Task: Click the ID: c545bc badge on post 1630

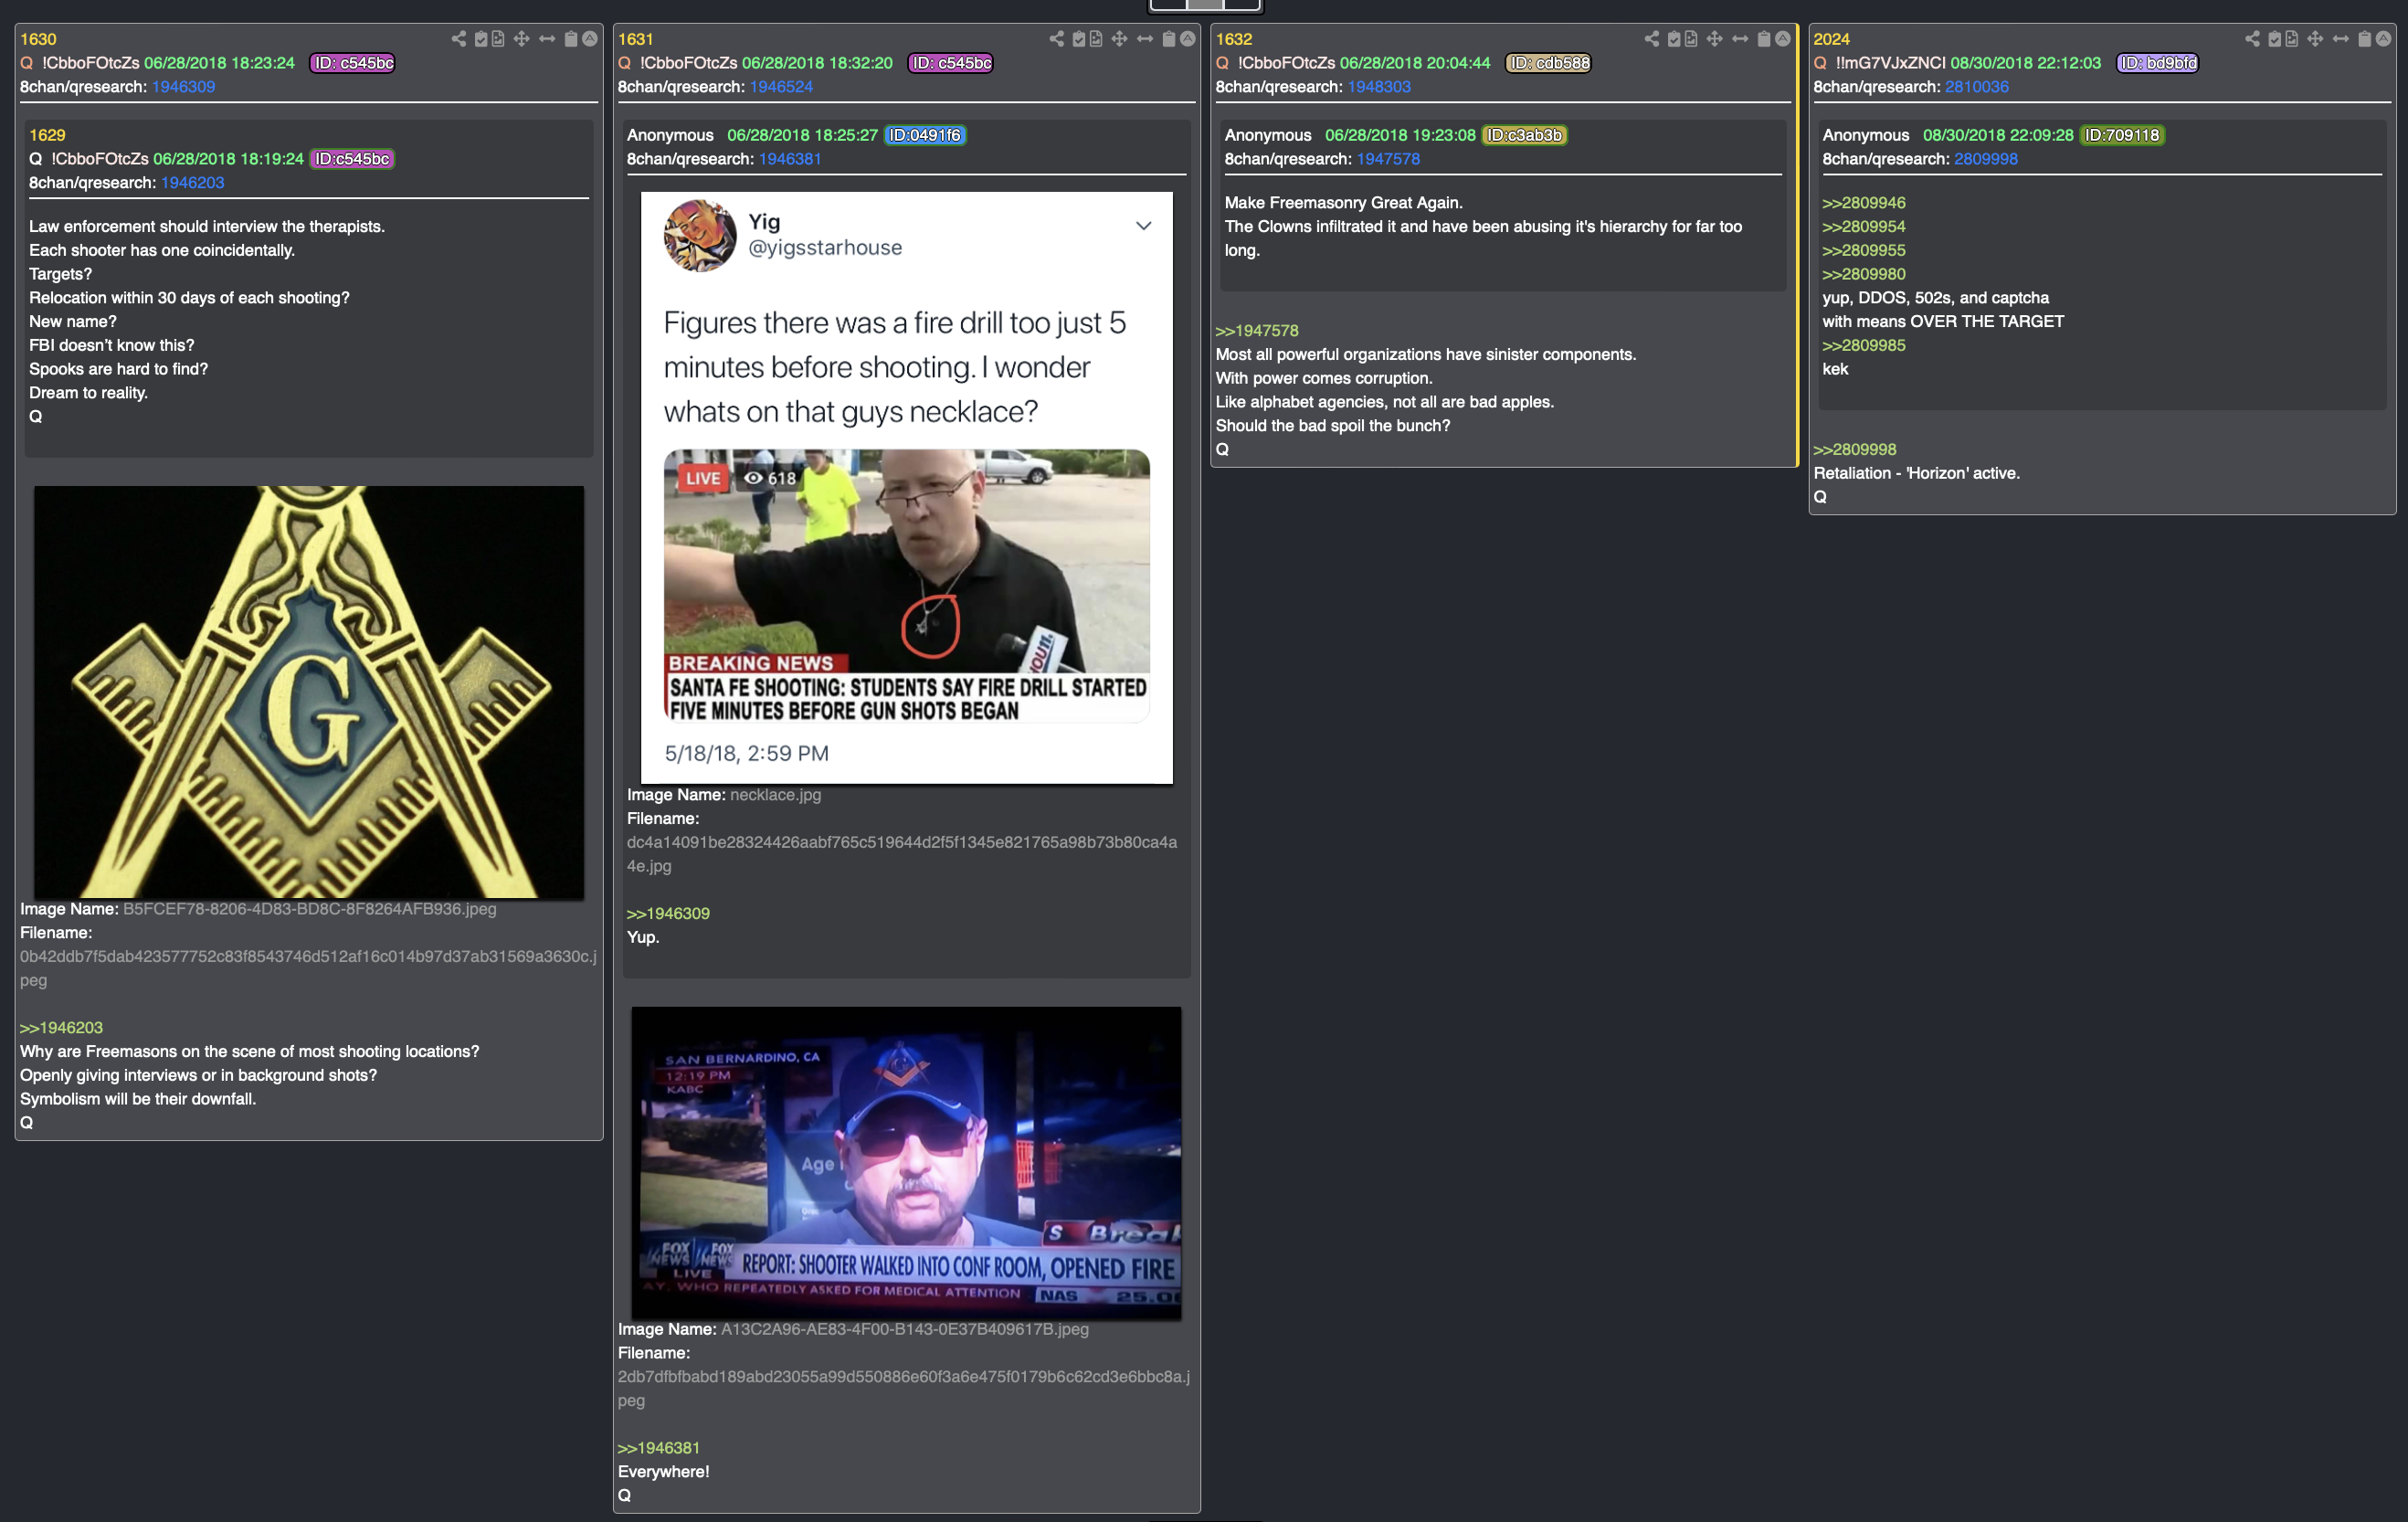Action: (x=352, y=63)
